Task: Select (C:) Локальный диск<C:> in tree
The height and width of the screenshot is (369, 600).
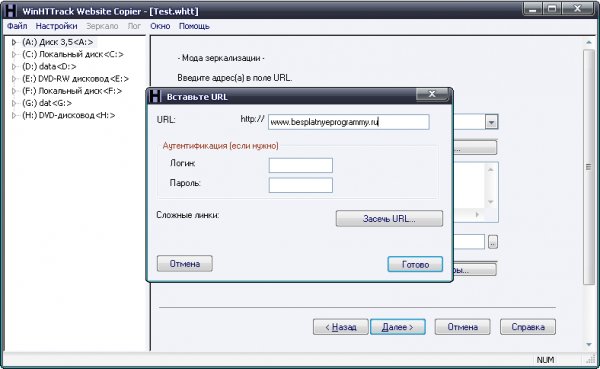Action: 73,54
